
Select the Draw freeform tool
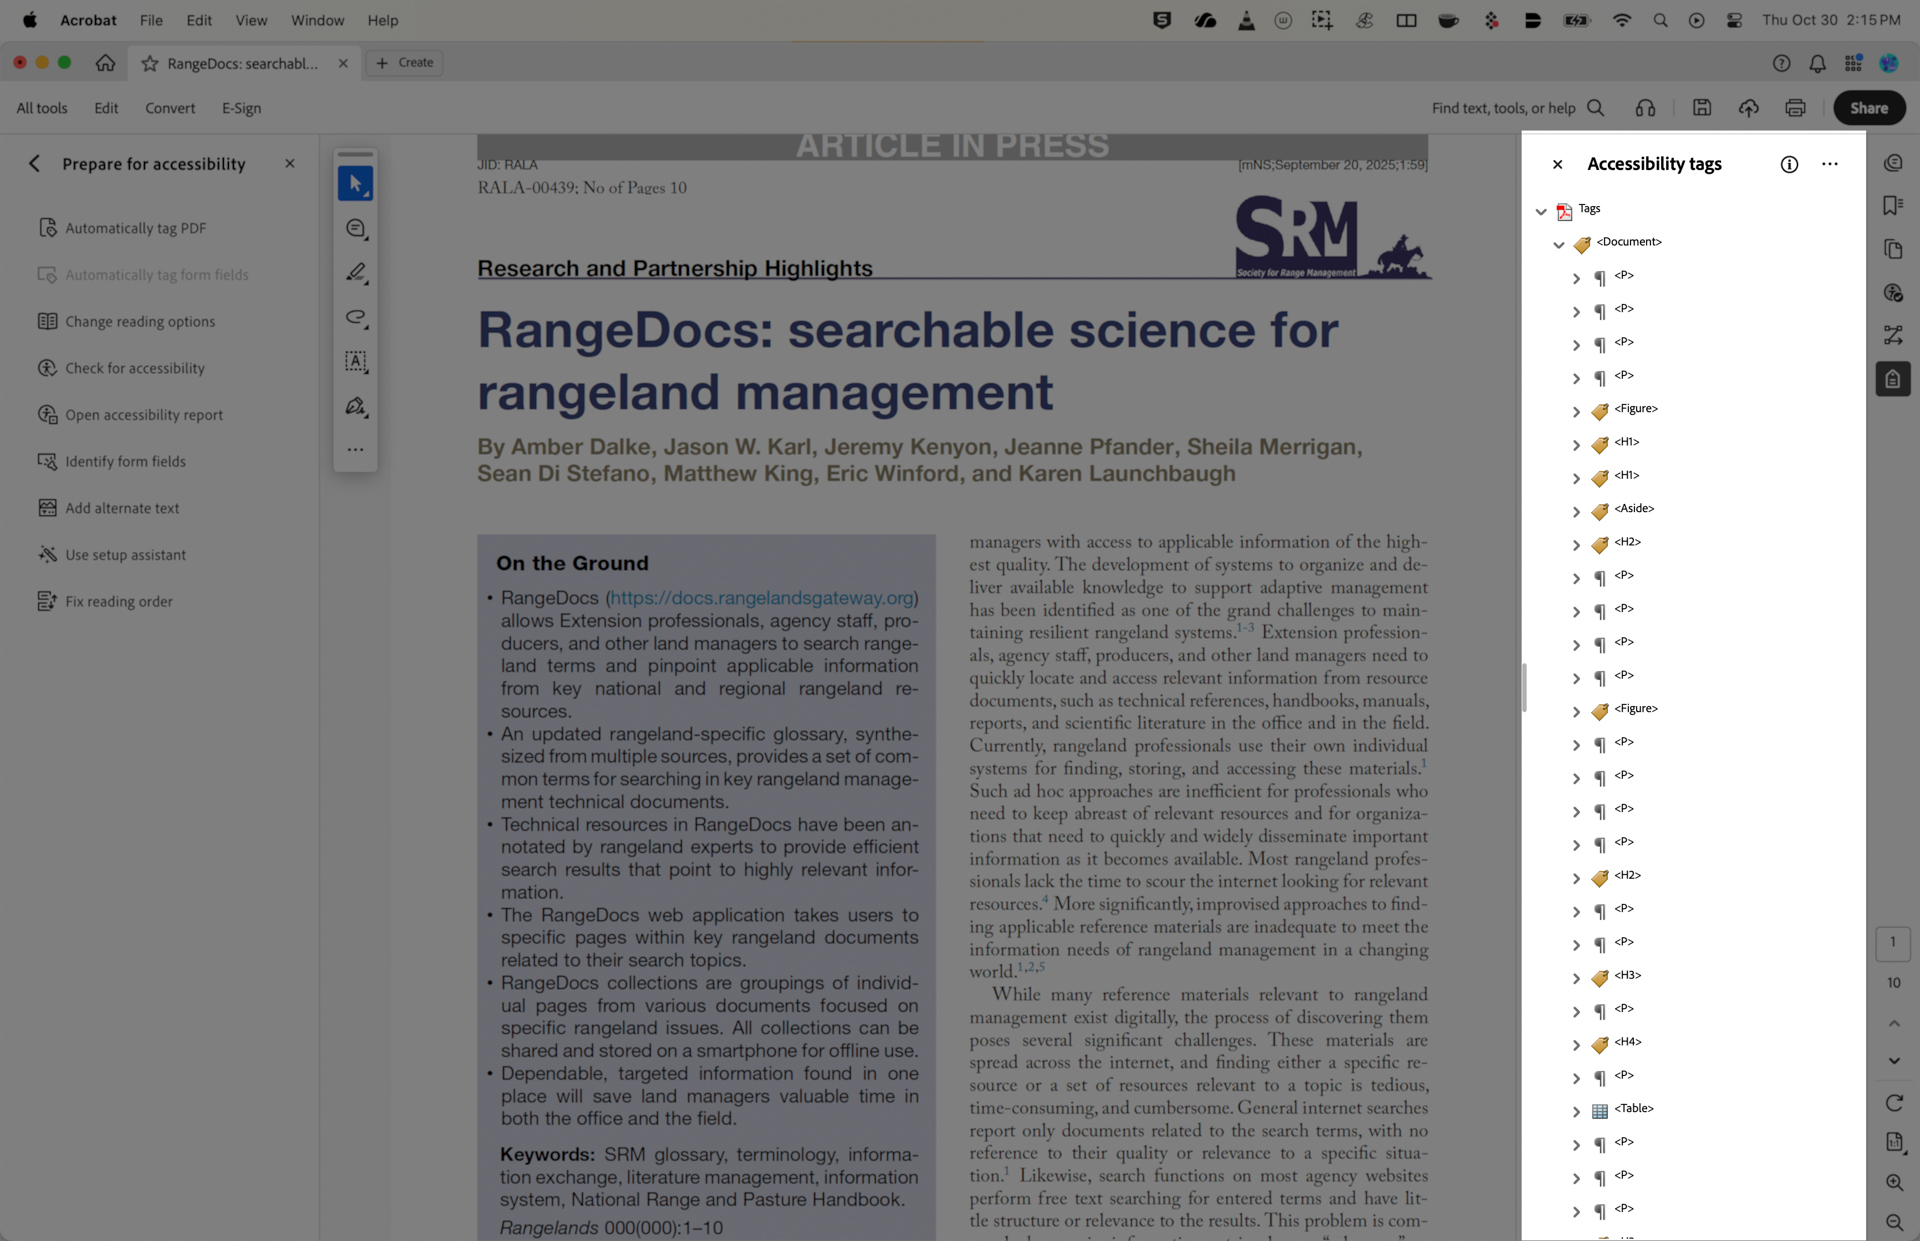click(x=355, y=318)
